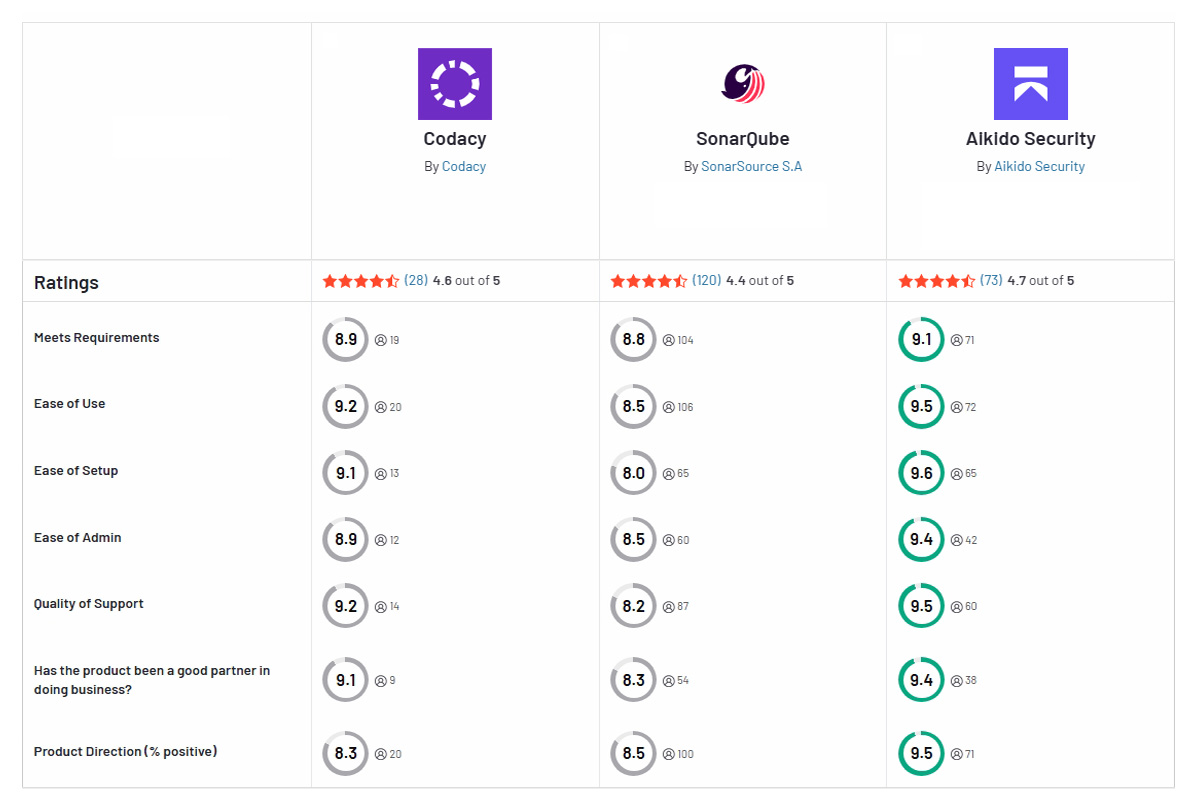Click the Codacy product name heading

pyautogui.click(x=455, y=139)
